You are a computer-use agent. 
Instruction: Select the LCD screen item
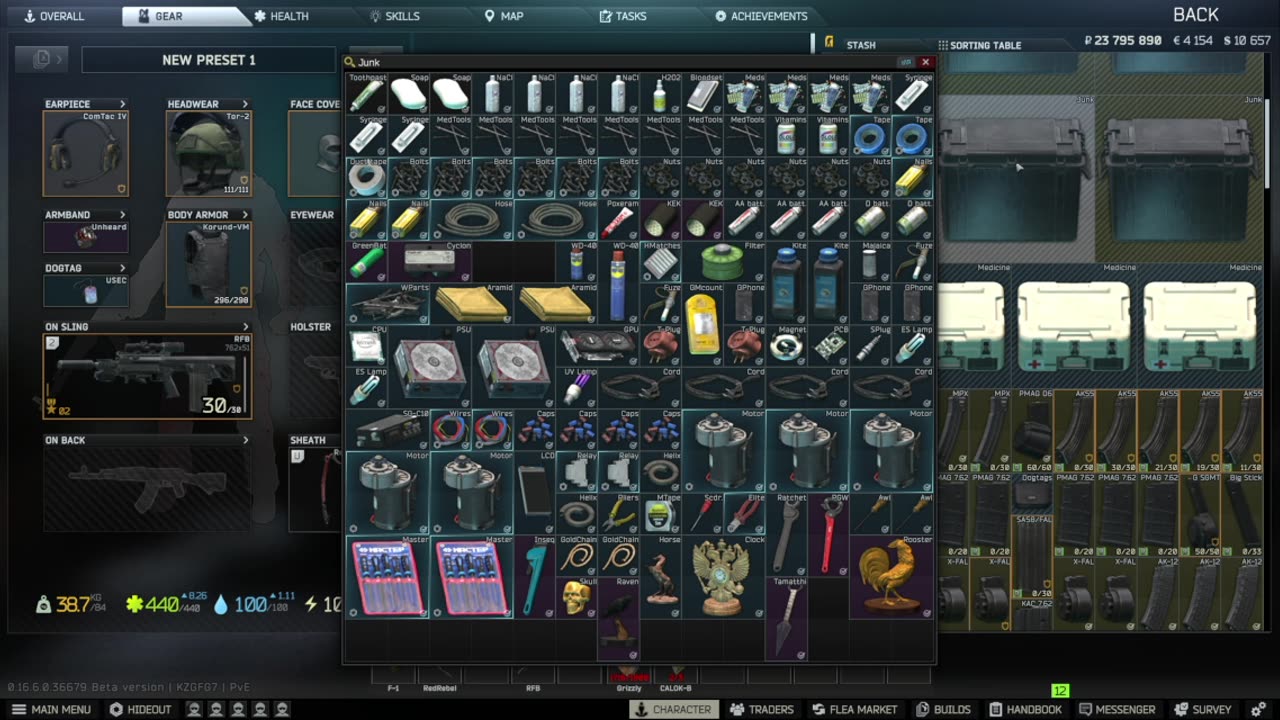pos(535,492)
